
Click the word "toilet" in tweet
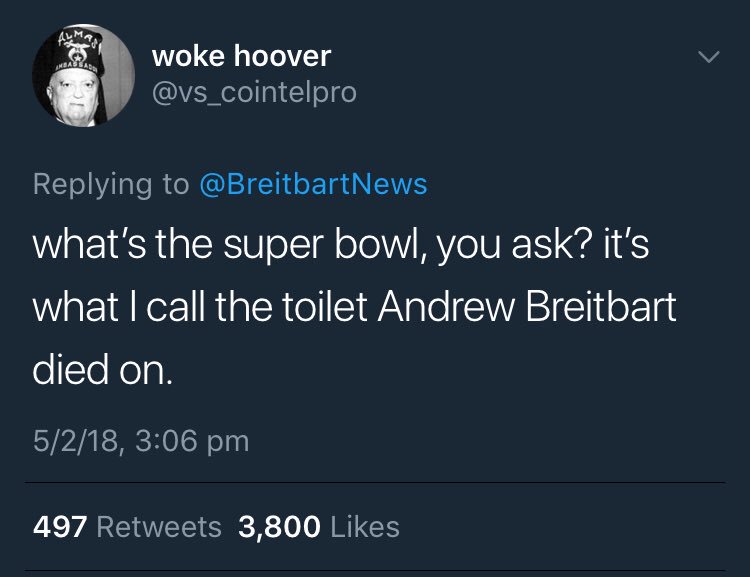(325, 306)
